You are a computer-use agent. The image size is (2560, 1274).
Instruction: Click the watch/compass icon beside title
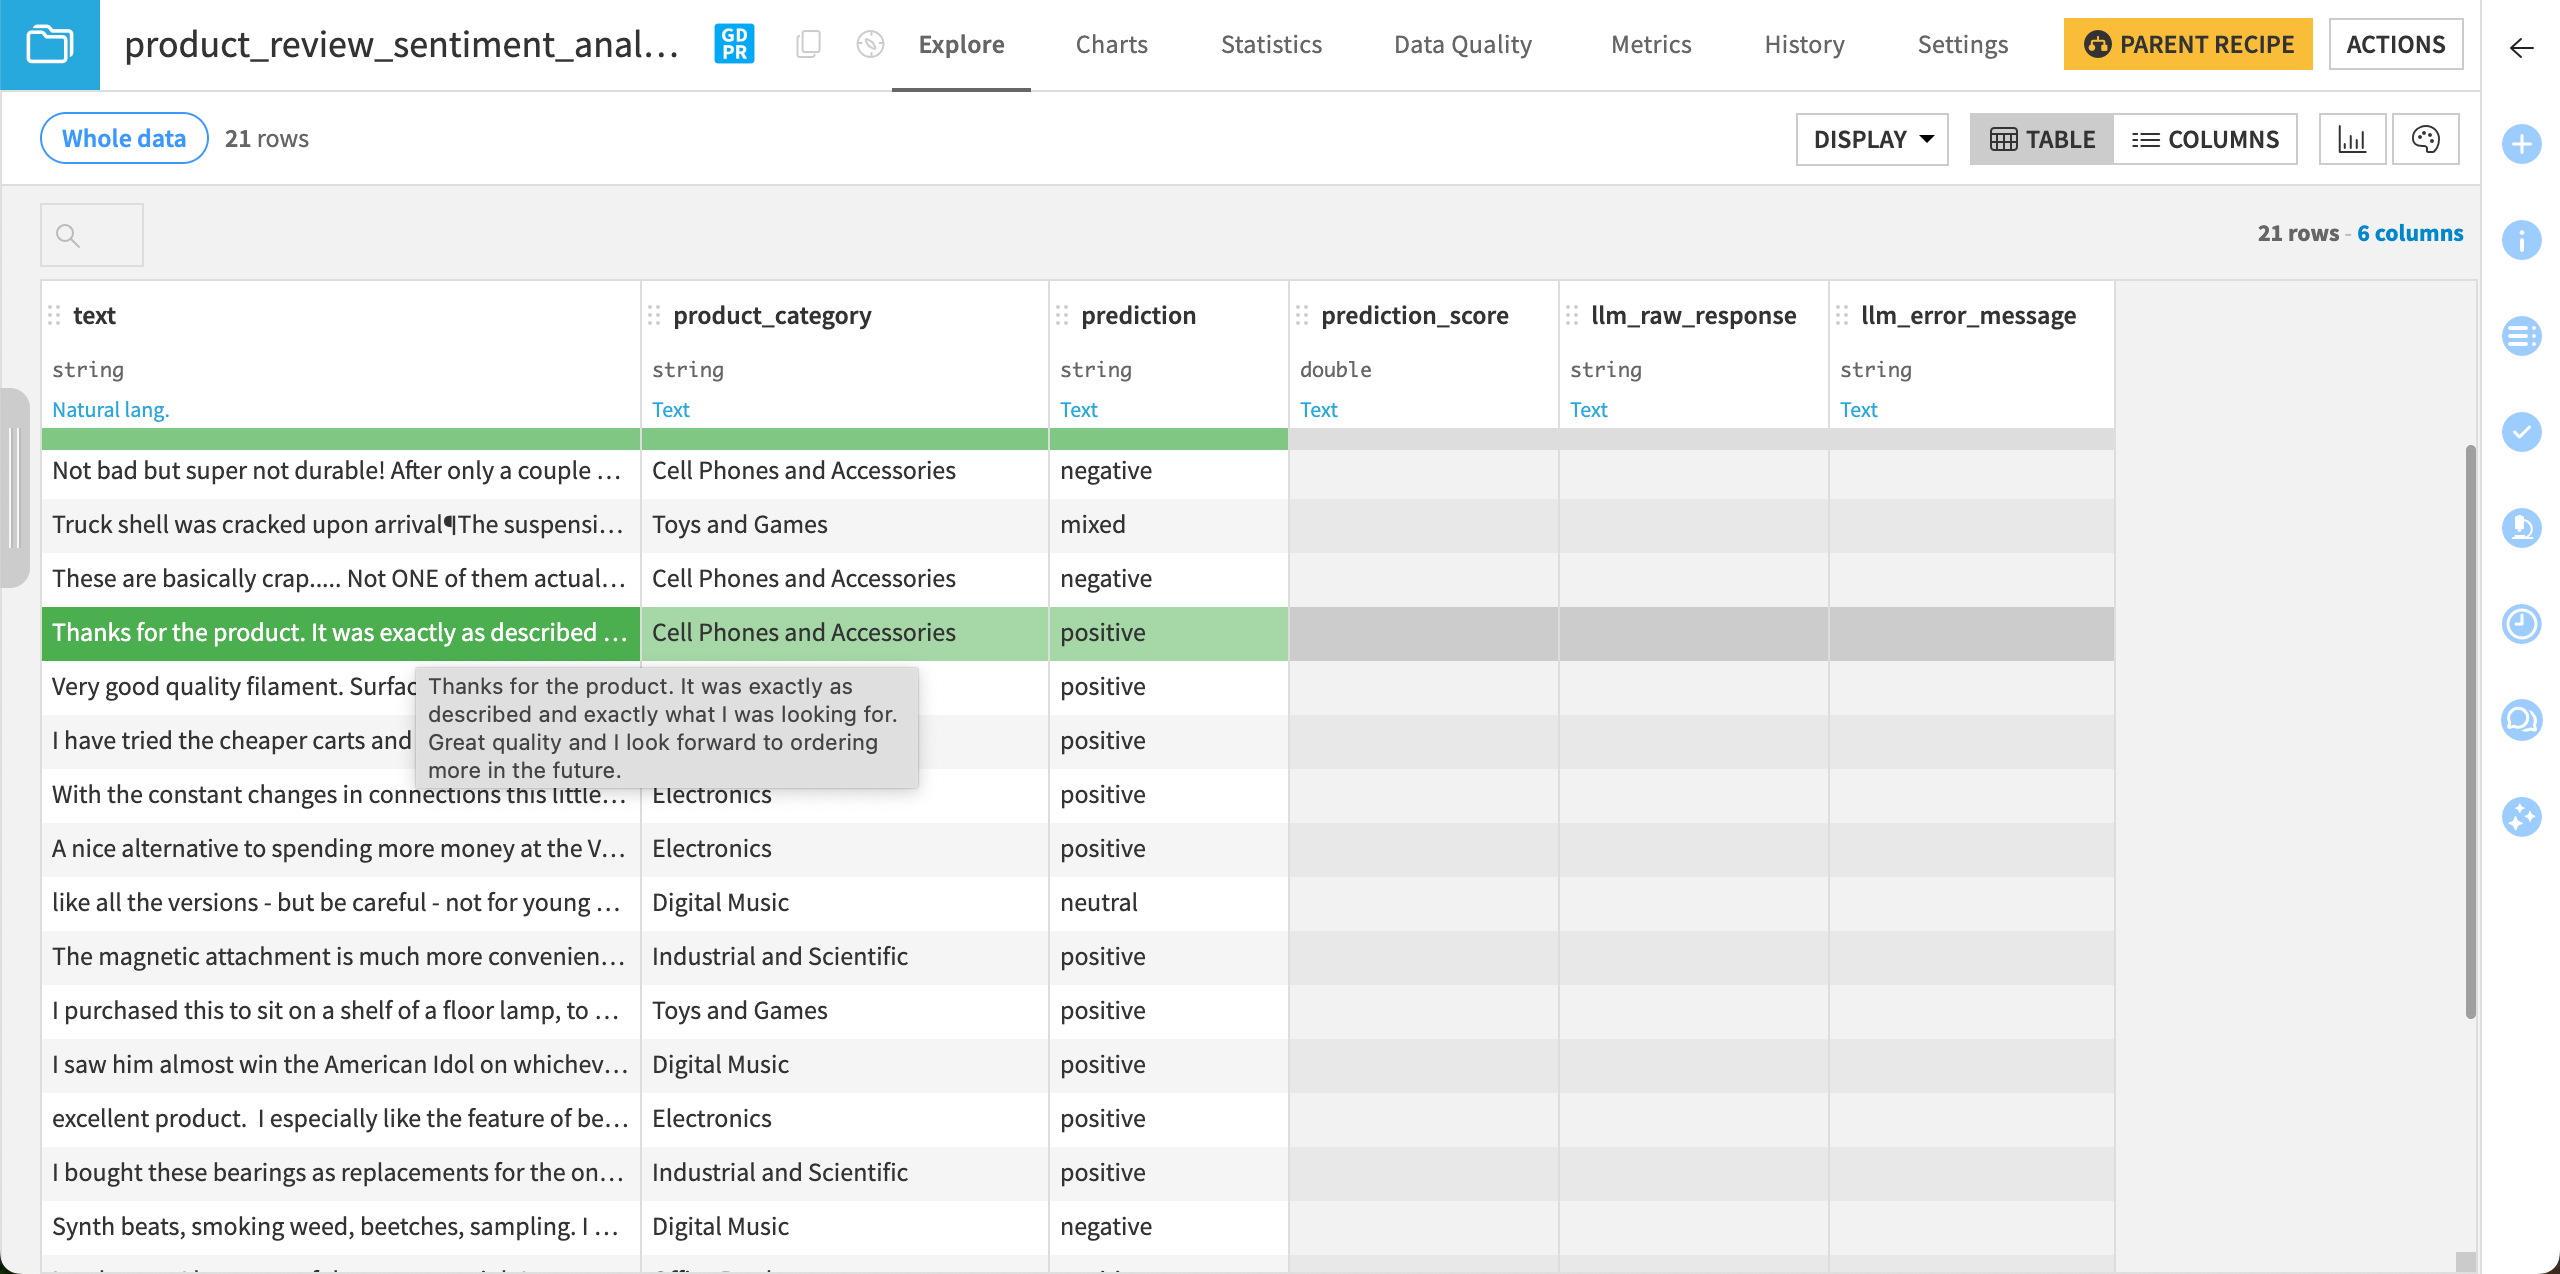pos(871,44)
